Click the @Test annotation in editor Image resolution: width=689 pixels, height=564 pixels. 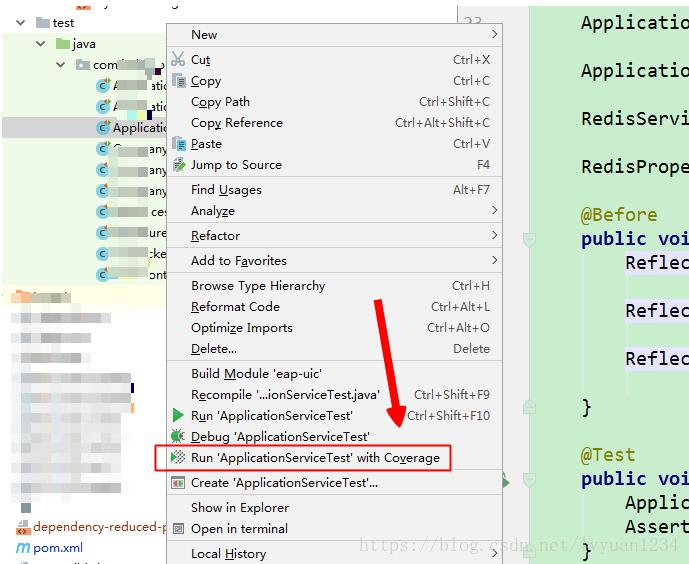[607, 455]
